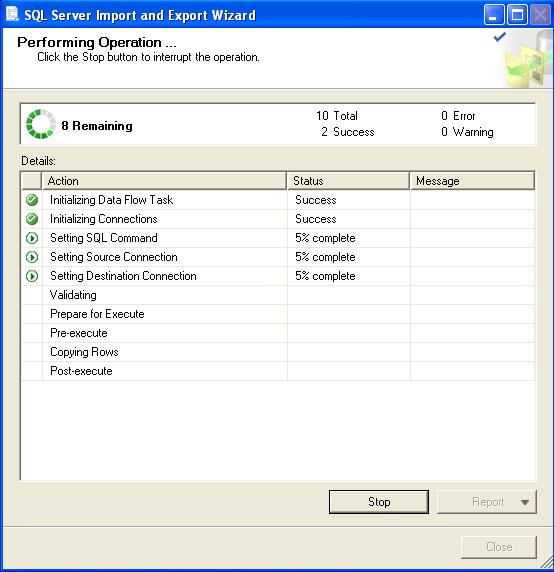The width and height of the screenshot is (554, 572).
Task: Select the Prepare for Execute row
Action: (x=278, y=314)
